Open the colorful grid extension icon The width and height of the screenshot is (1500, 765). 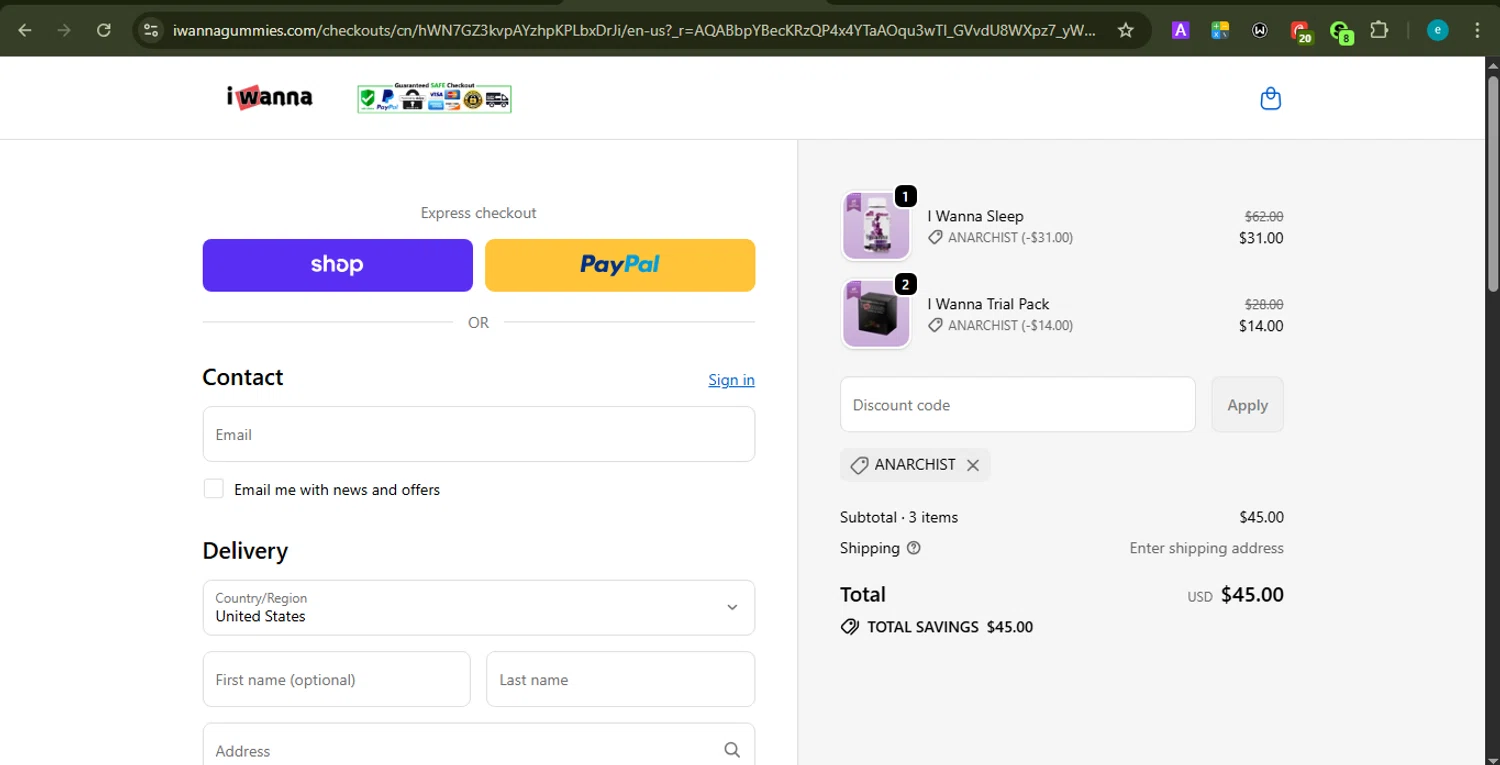point(1220,30)
